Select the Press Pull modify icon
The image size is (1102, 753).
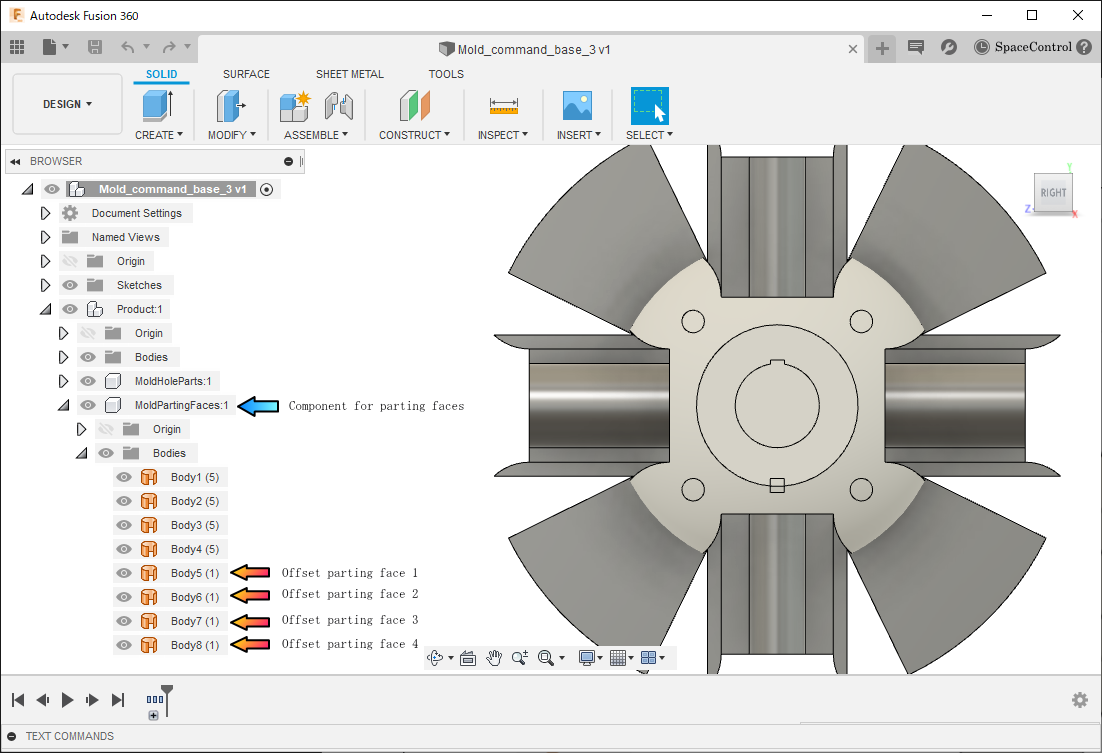[x=231, y=106]
